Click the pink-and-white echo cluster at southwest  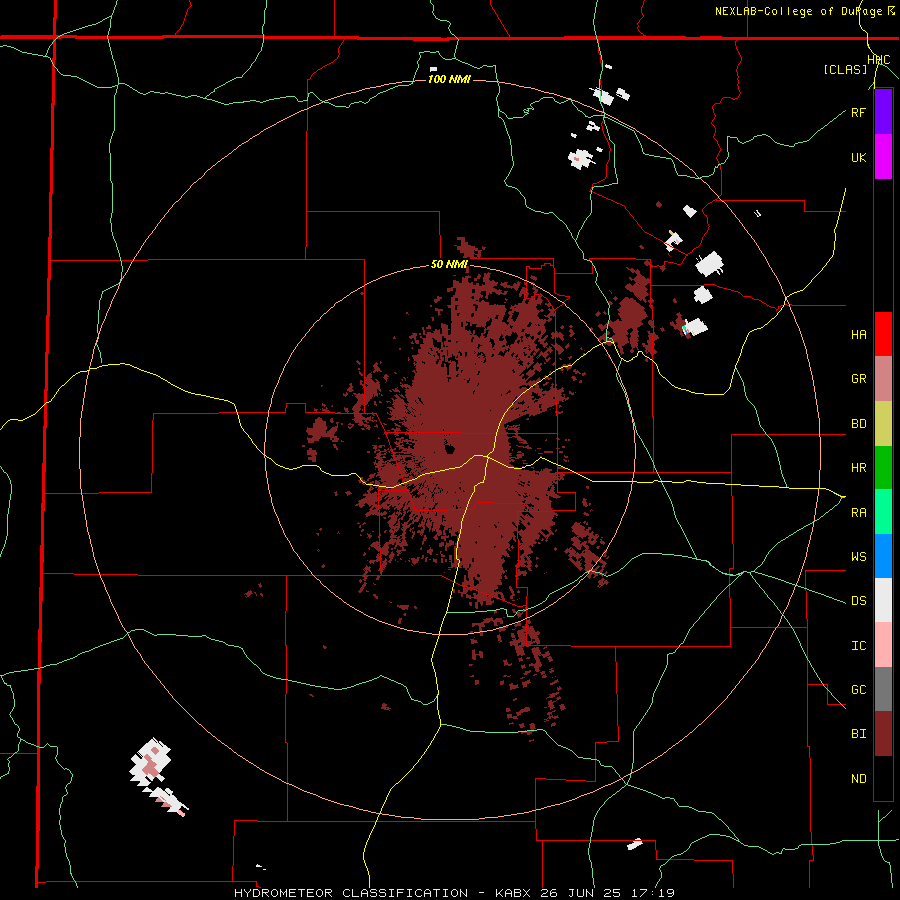click(157, 776)
